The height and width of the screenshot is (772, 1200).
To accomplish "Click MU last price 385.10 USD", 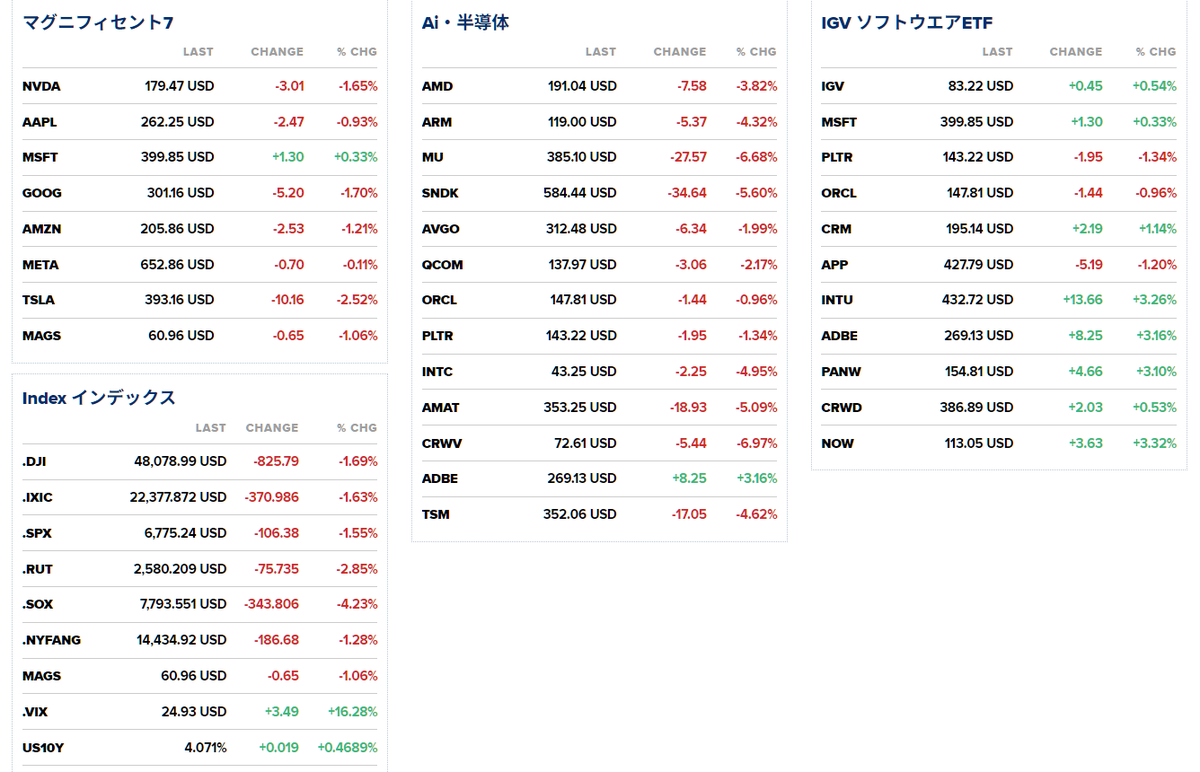I will [582, 158].
